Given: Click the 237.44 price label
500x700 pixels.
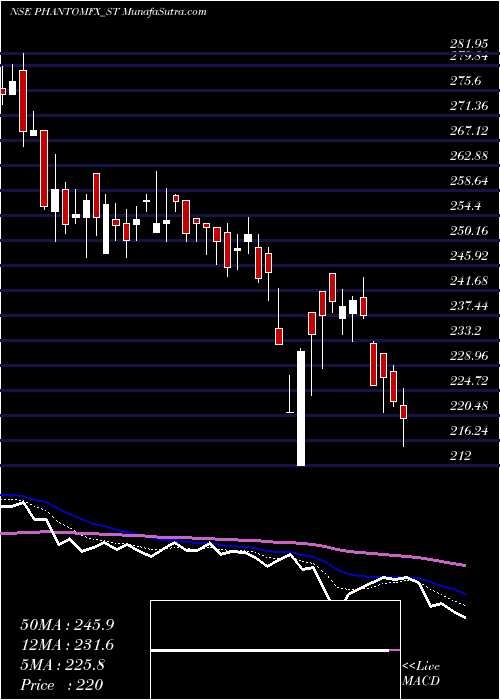Looking at the screenshot, I should point(468,306).
